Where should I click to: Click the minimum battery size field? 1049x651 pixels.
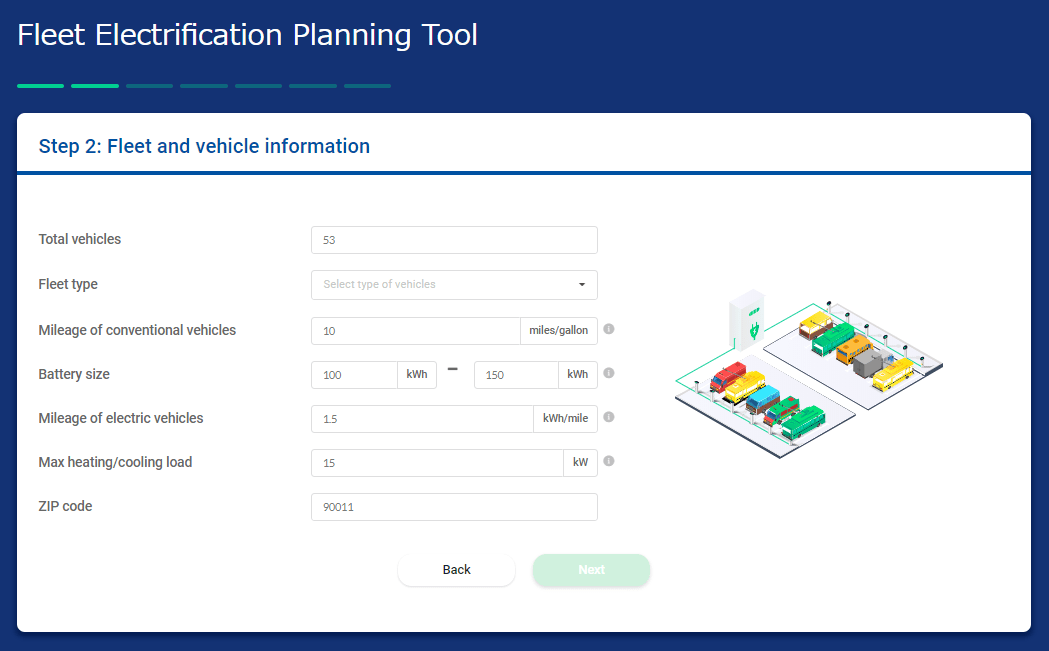coord(354,375)
